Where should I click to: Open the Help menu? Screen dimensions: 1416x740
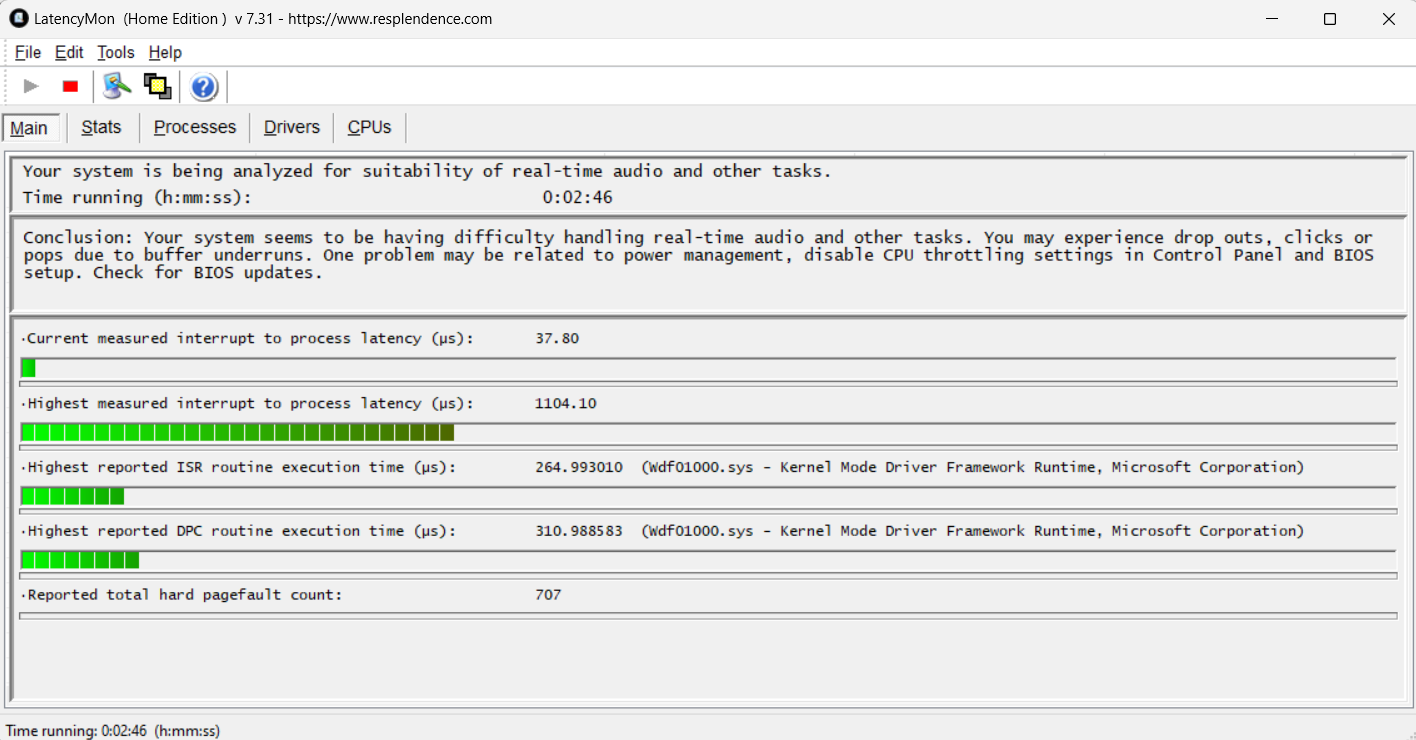165,52
